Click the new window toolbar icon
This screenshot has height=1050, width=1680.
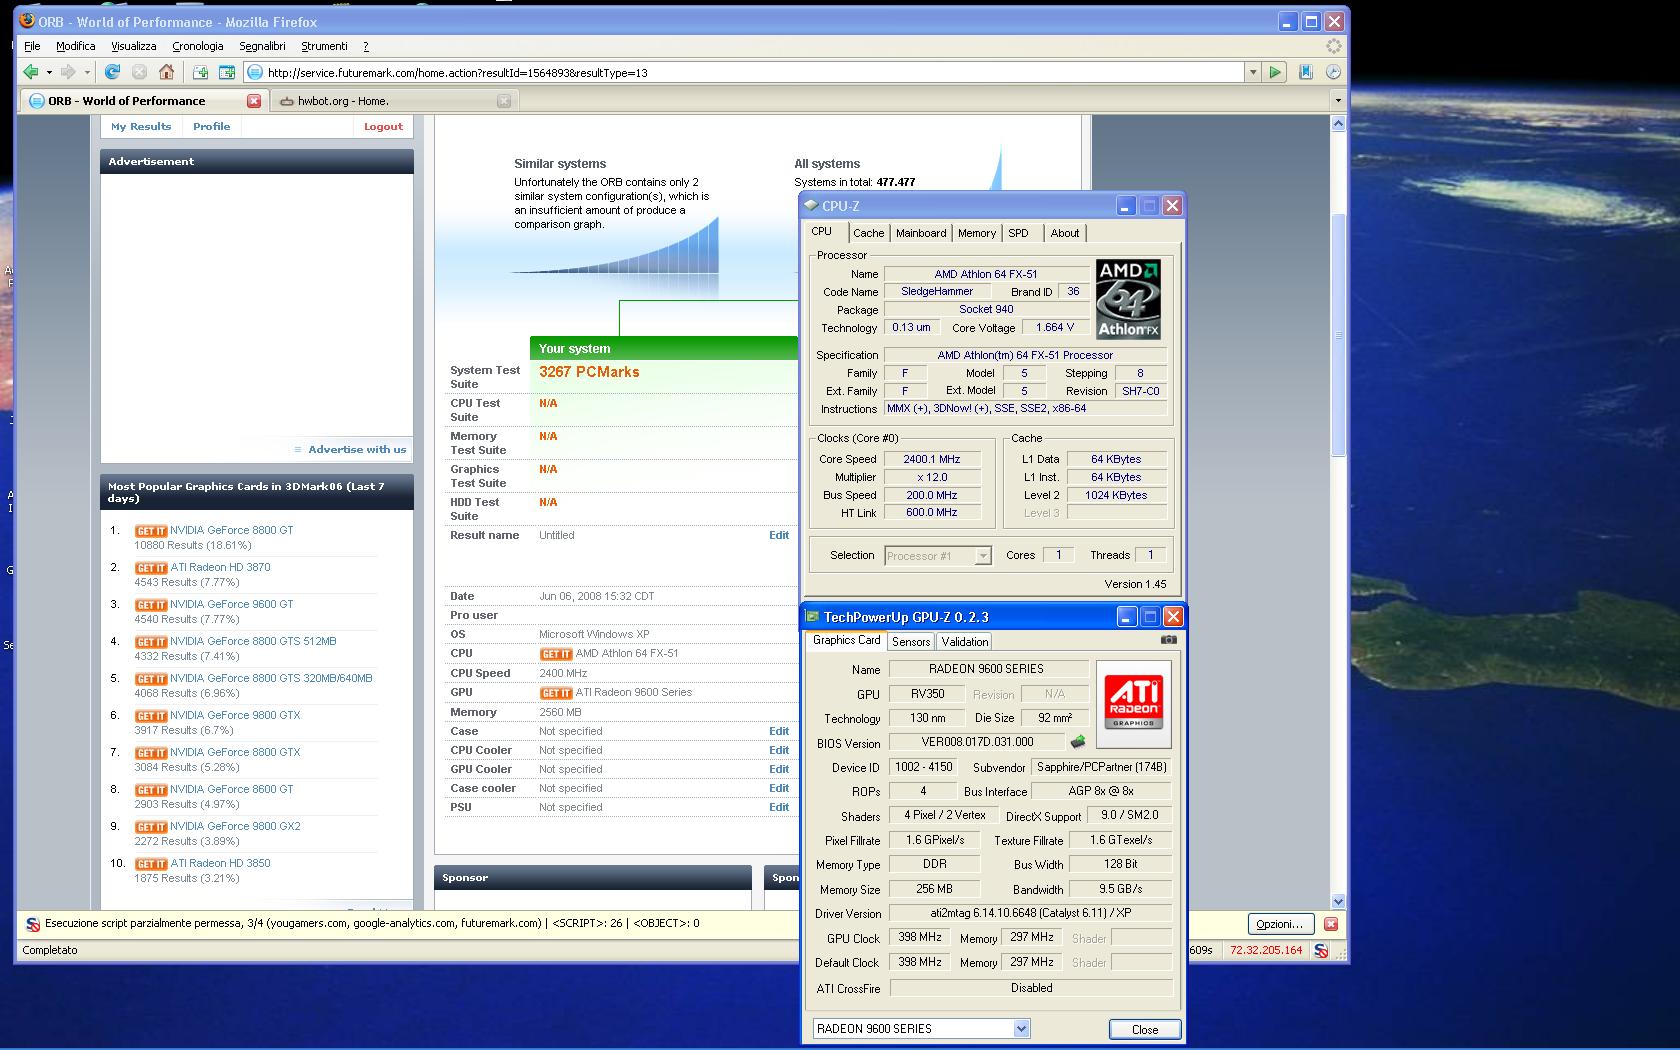click(x=227, y=72)
